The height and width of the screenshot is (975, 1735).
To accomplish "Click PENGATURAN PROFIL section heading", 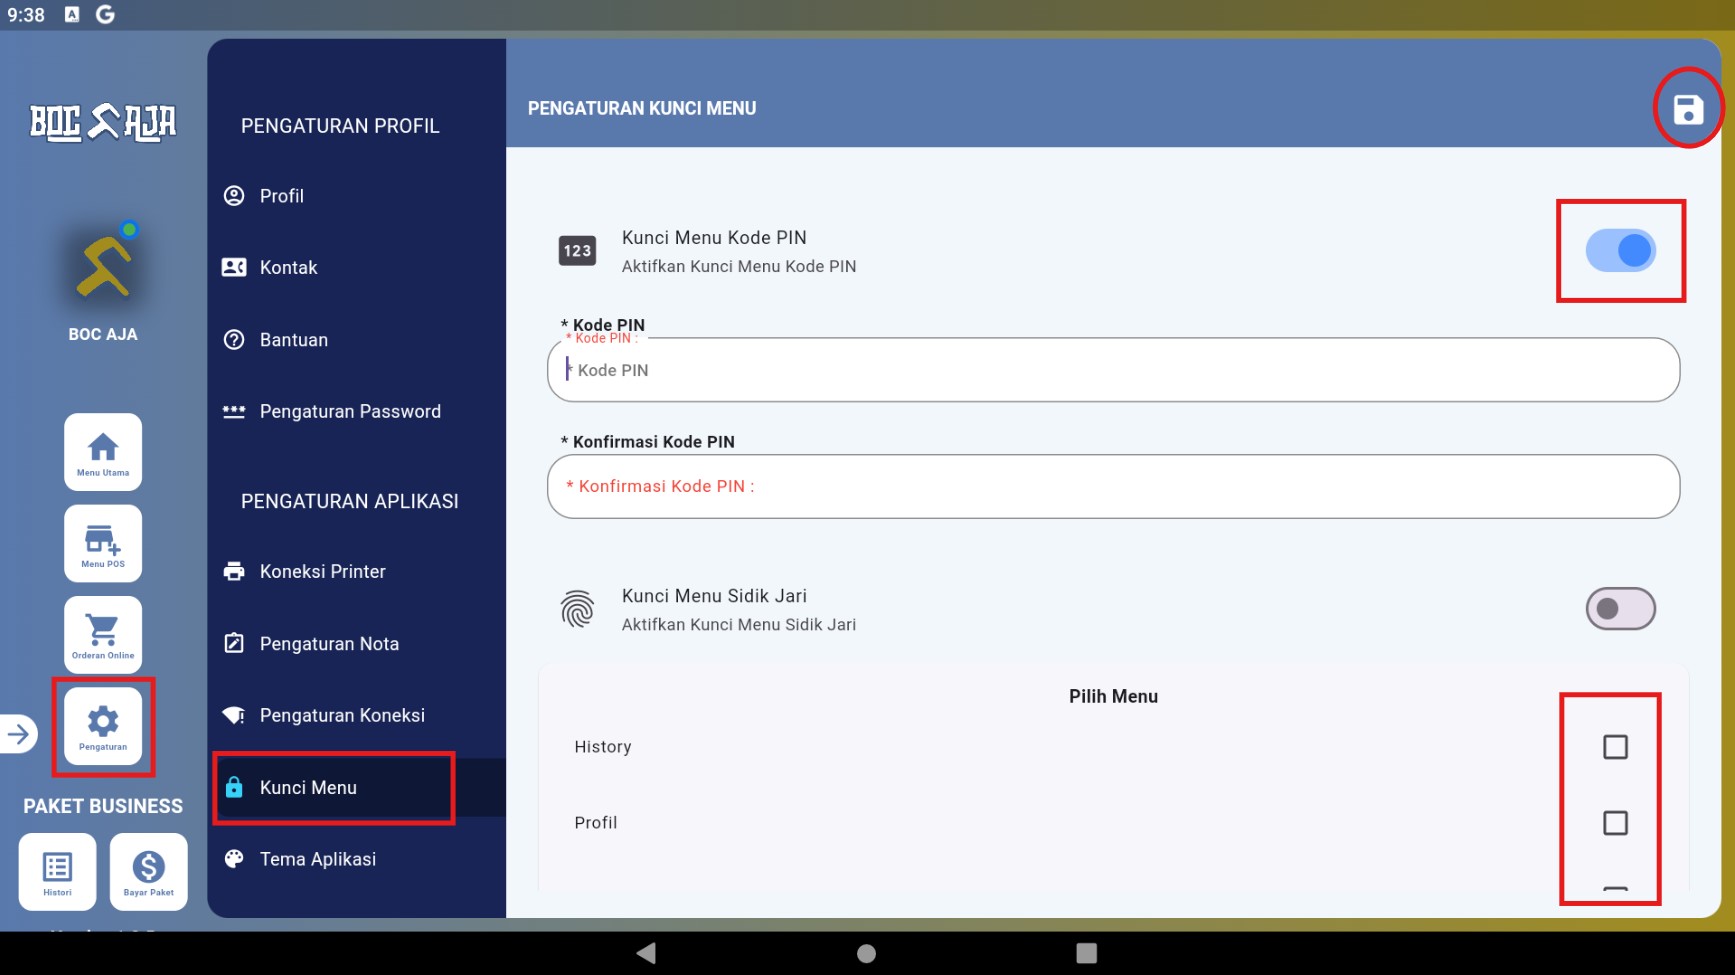I will pyautogui.click(x=340, y=126).
